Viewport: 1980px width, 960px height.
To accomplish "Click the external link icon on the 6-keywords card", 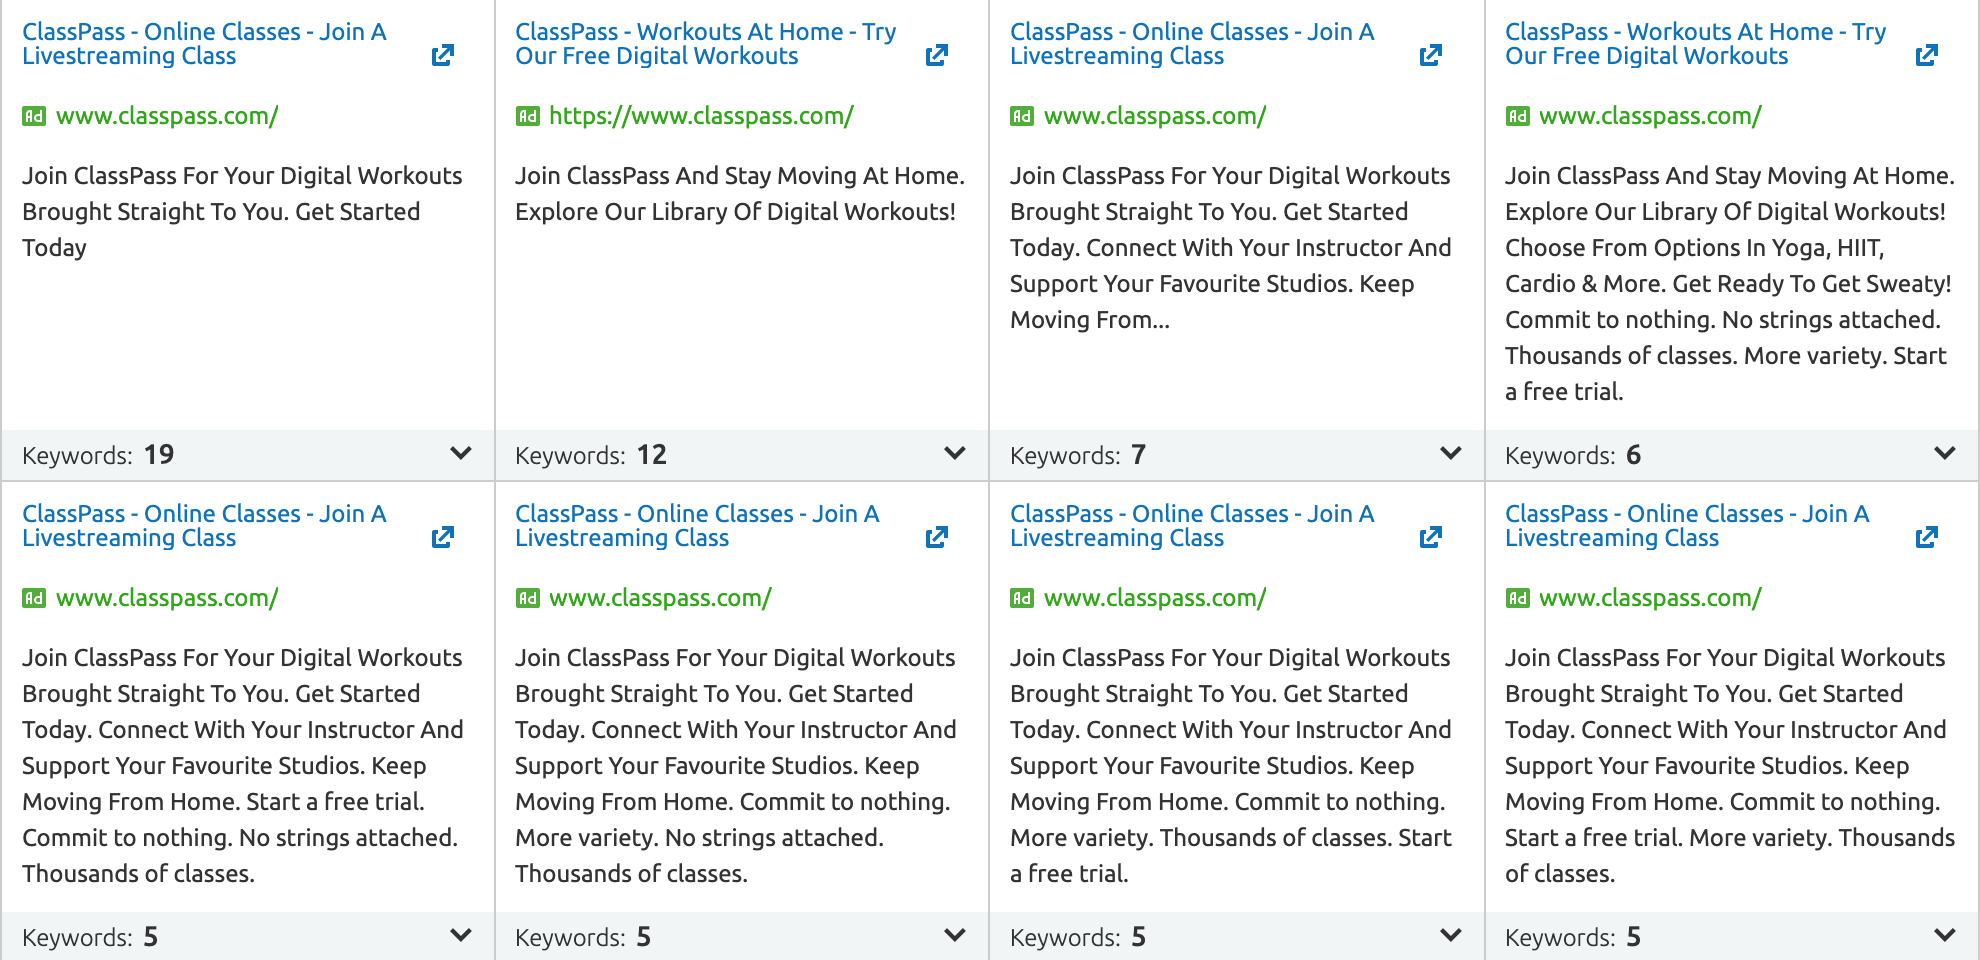I will 1926,55.
